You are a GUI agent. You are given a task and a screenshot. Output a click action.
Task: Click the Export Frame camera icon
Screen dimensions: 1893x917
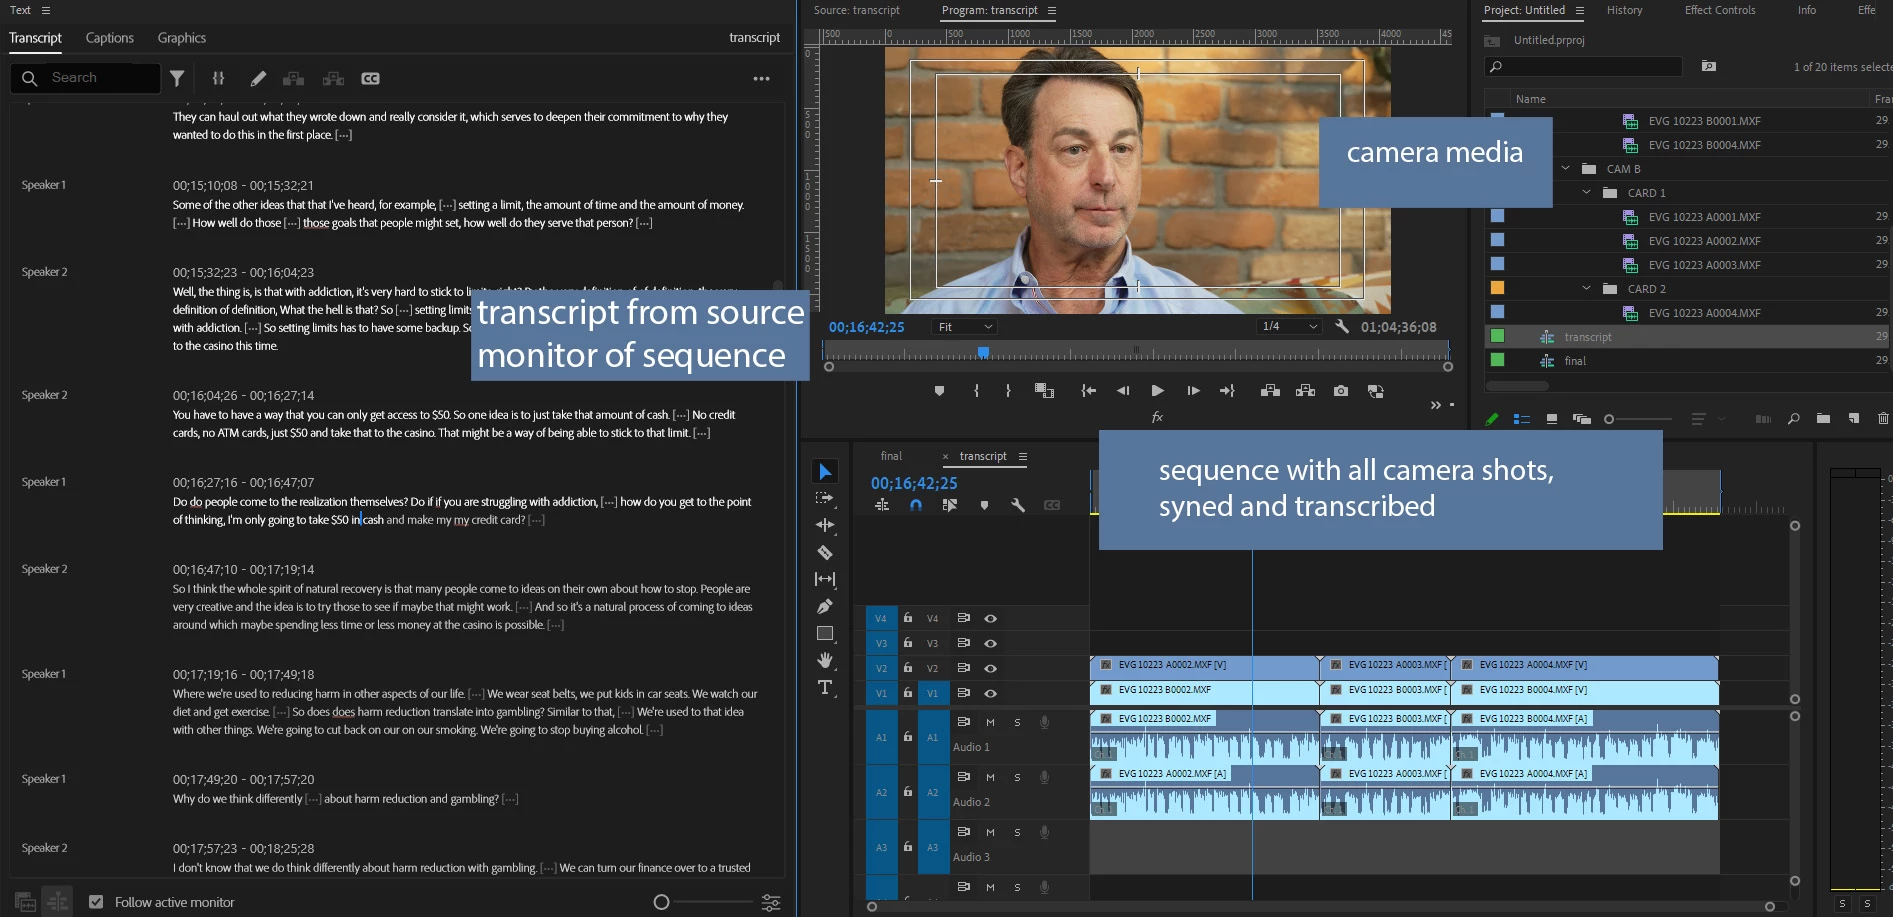click(x=1341, y=391)
